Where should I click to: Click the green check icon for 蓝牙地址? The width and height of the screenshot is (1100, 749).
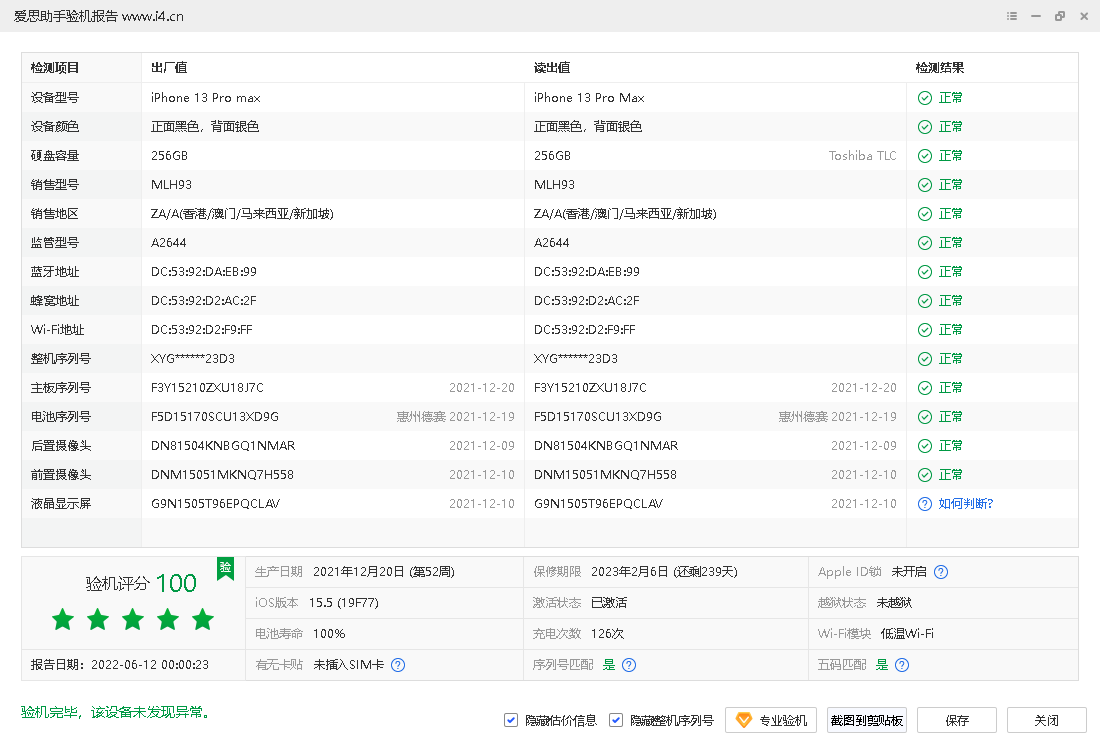(x=925, y=271)
